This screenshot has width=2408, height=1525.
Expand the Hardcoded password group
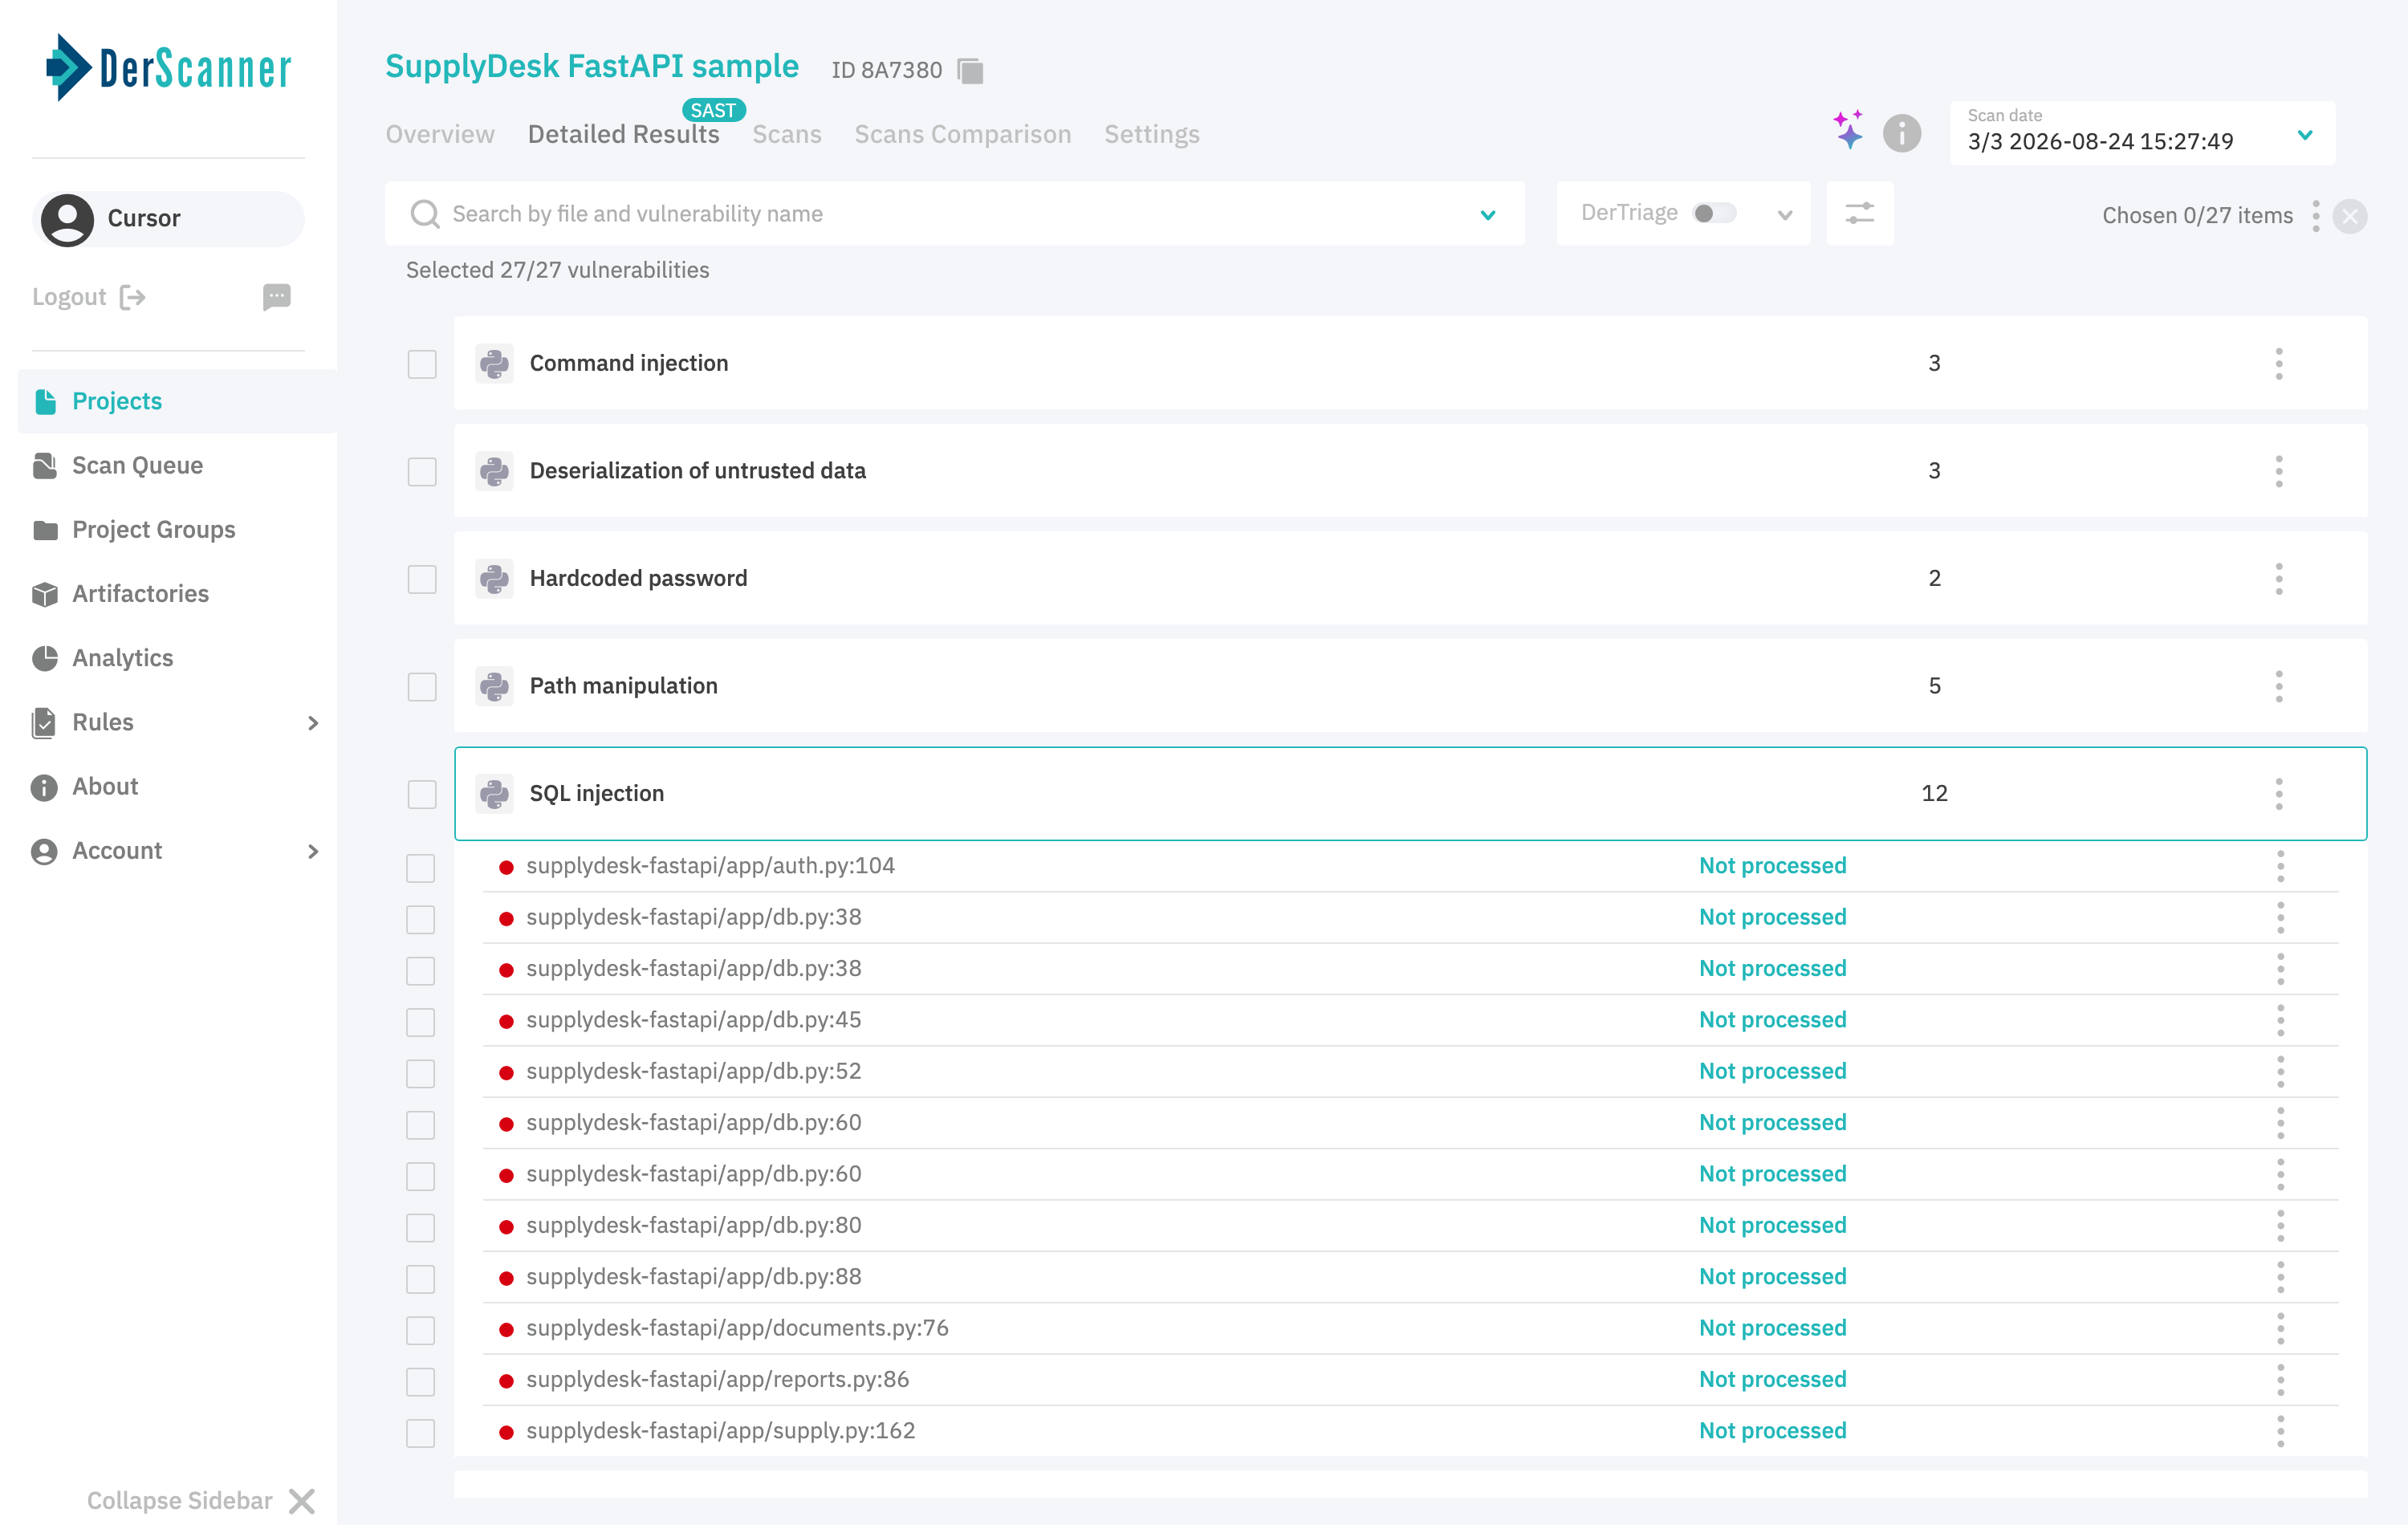(1410, 579)
